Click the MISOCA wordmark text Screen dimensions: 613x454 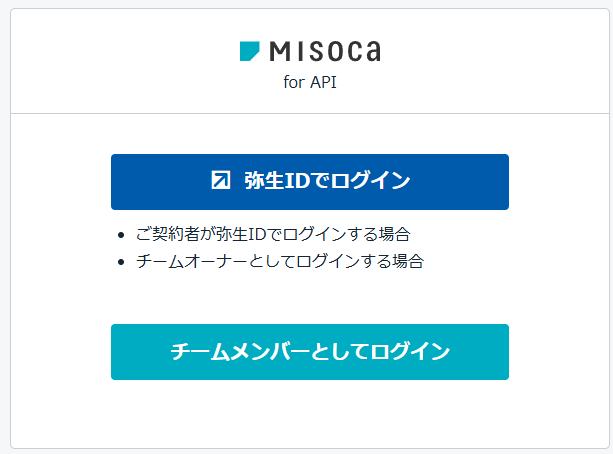coord(325,51)
